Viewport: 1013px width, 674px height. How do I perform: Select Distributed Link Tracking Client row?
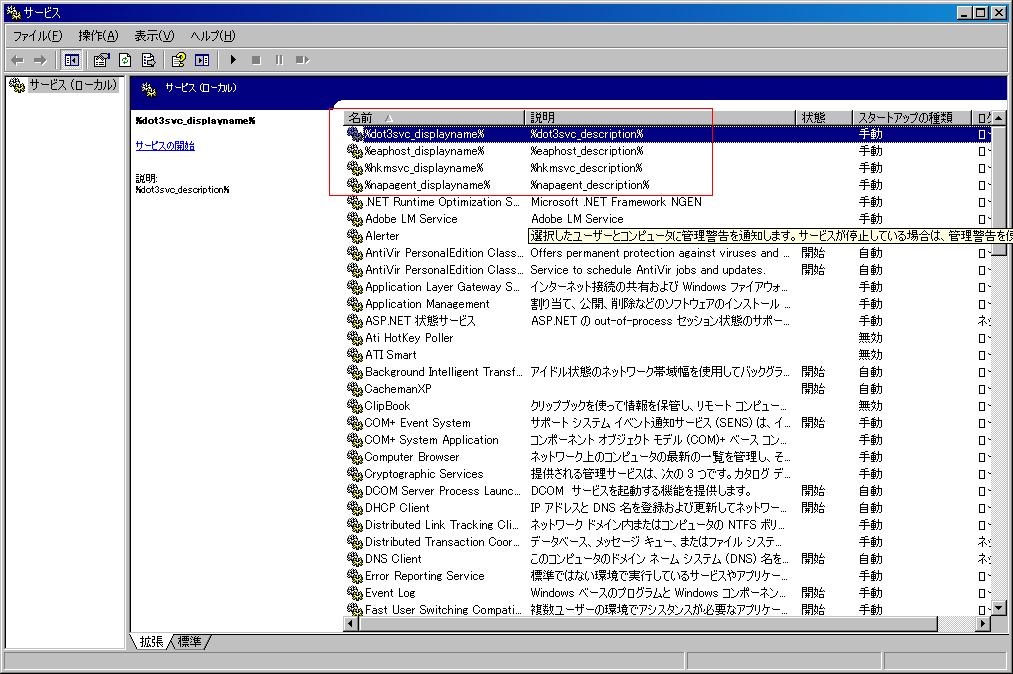coord(667,525)
